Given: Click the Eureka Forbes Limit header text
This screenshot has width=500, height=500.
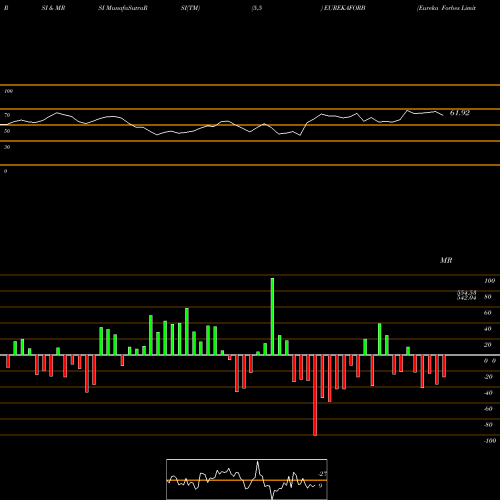Looking at the screenshot, I should (x=446, y=8).
